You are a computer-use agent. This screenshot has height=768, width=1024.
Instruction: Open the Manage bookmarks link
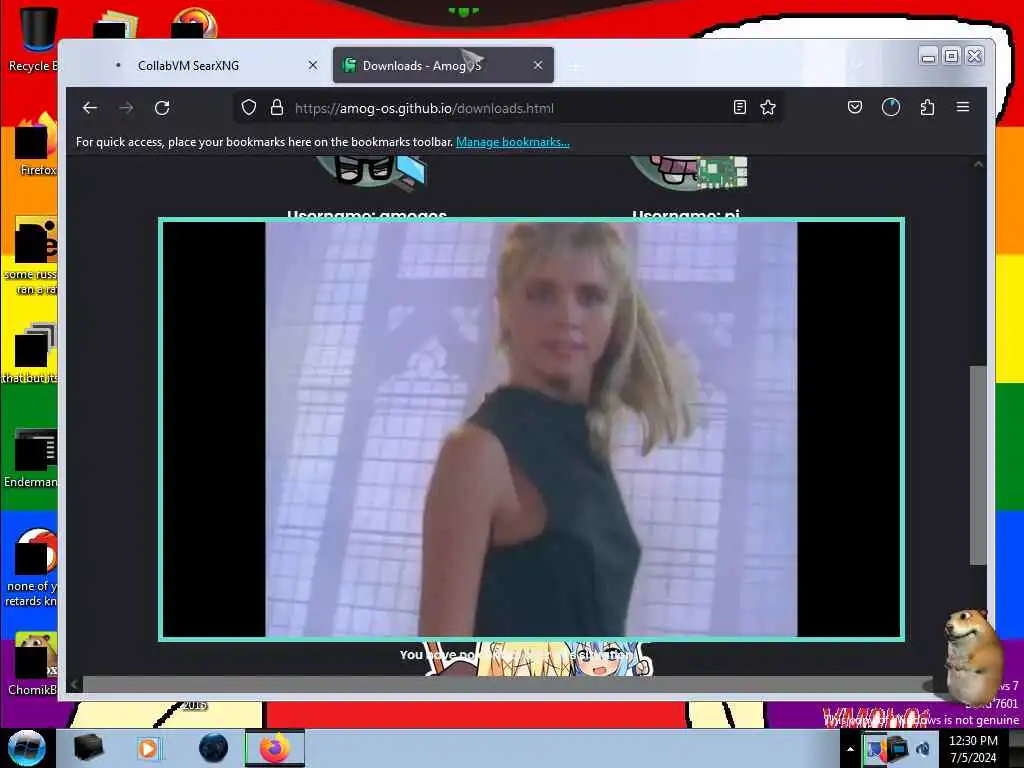click(513, 142)
